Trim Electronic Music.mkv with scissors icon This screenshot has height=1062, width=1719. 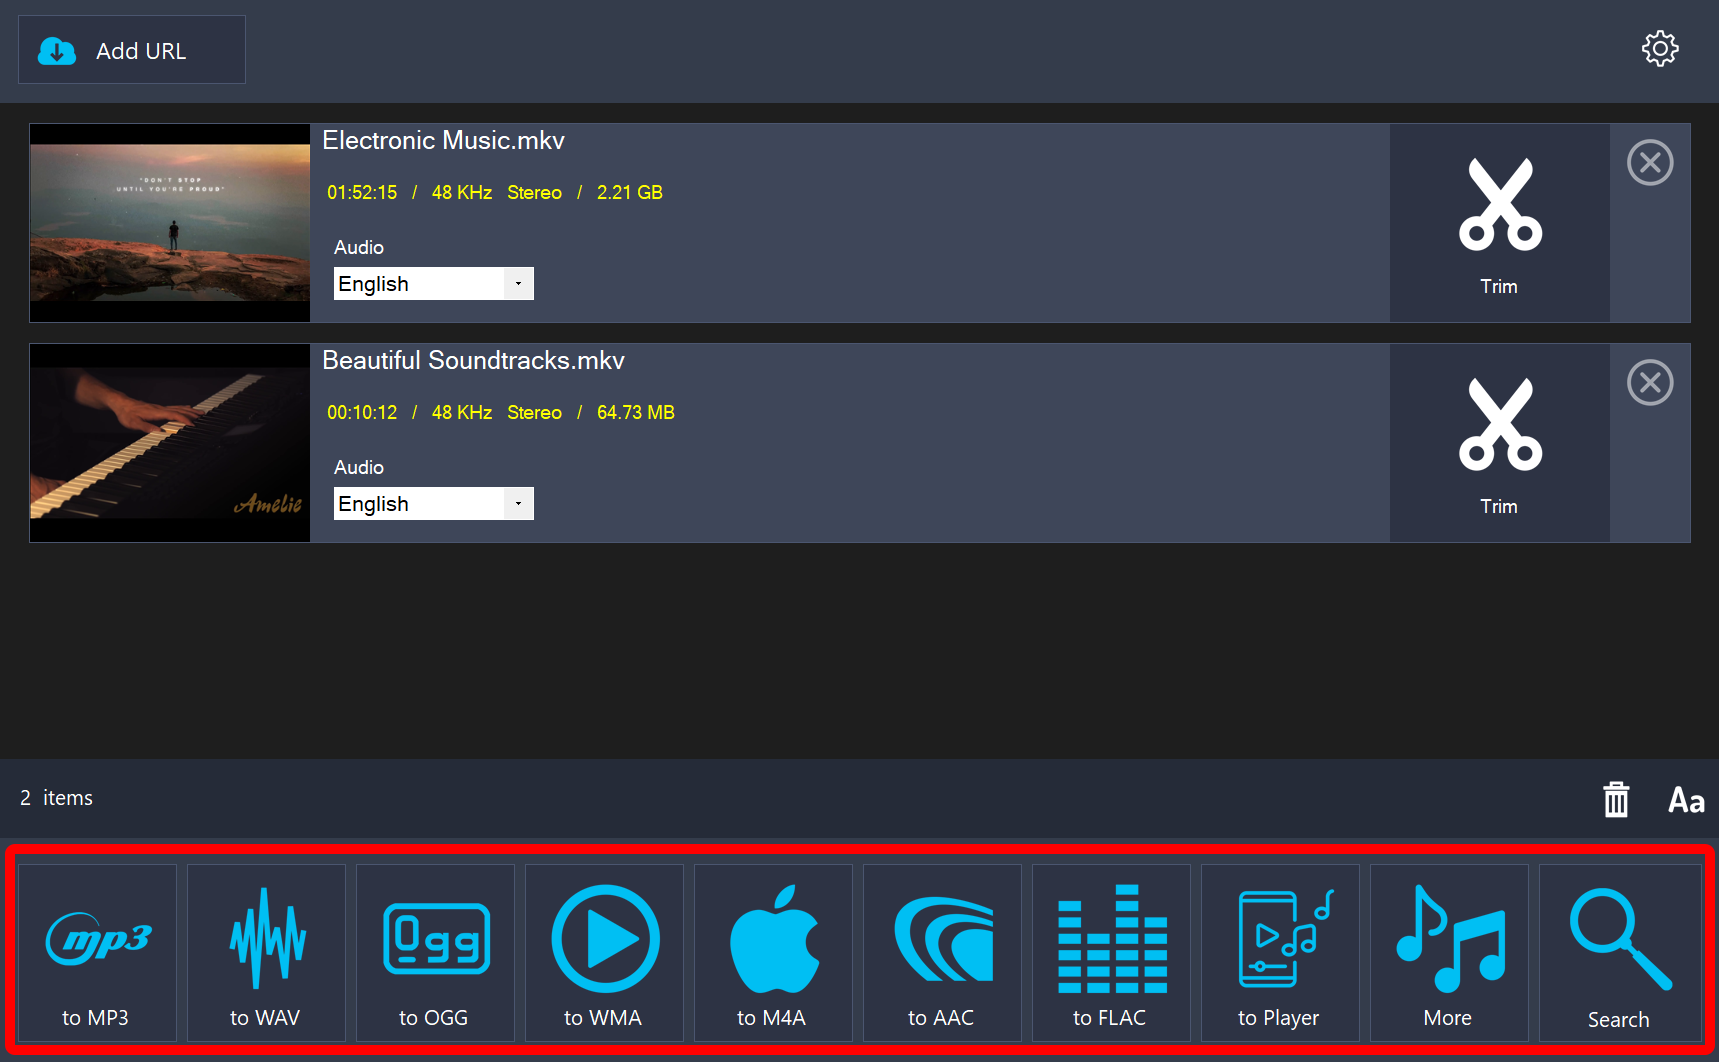pos(1499,223)
